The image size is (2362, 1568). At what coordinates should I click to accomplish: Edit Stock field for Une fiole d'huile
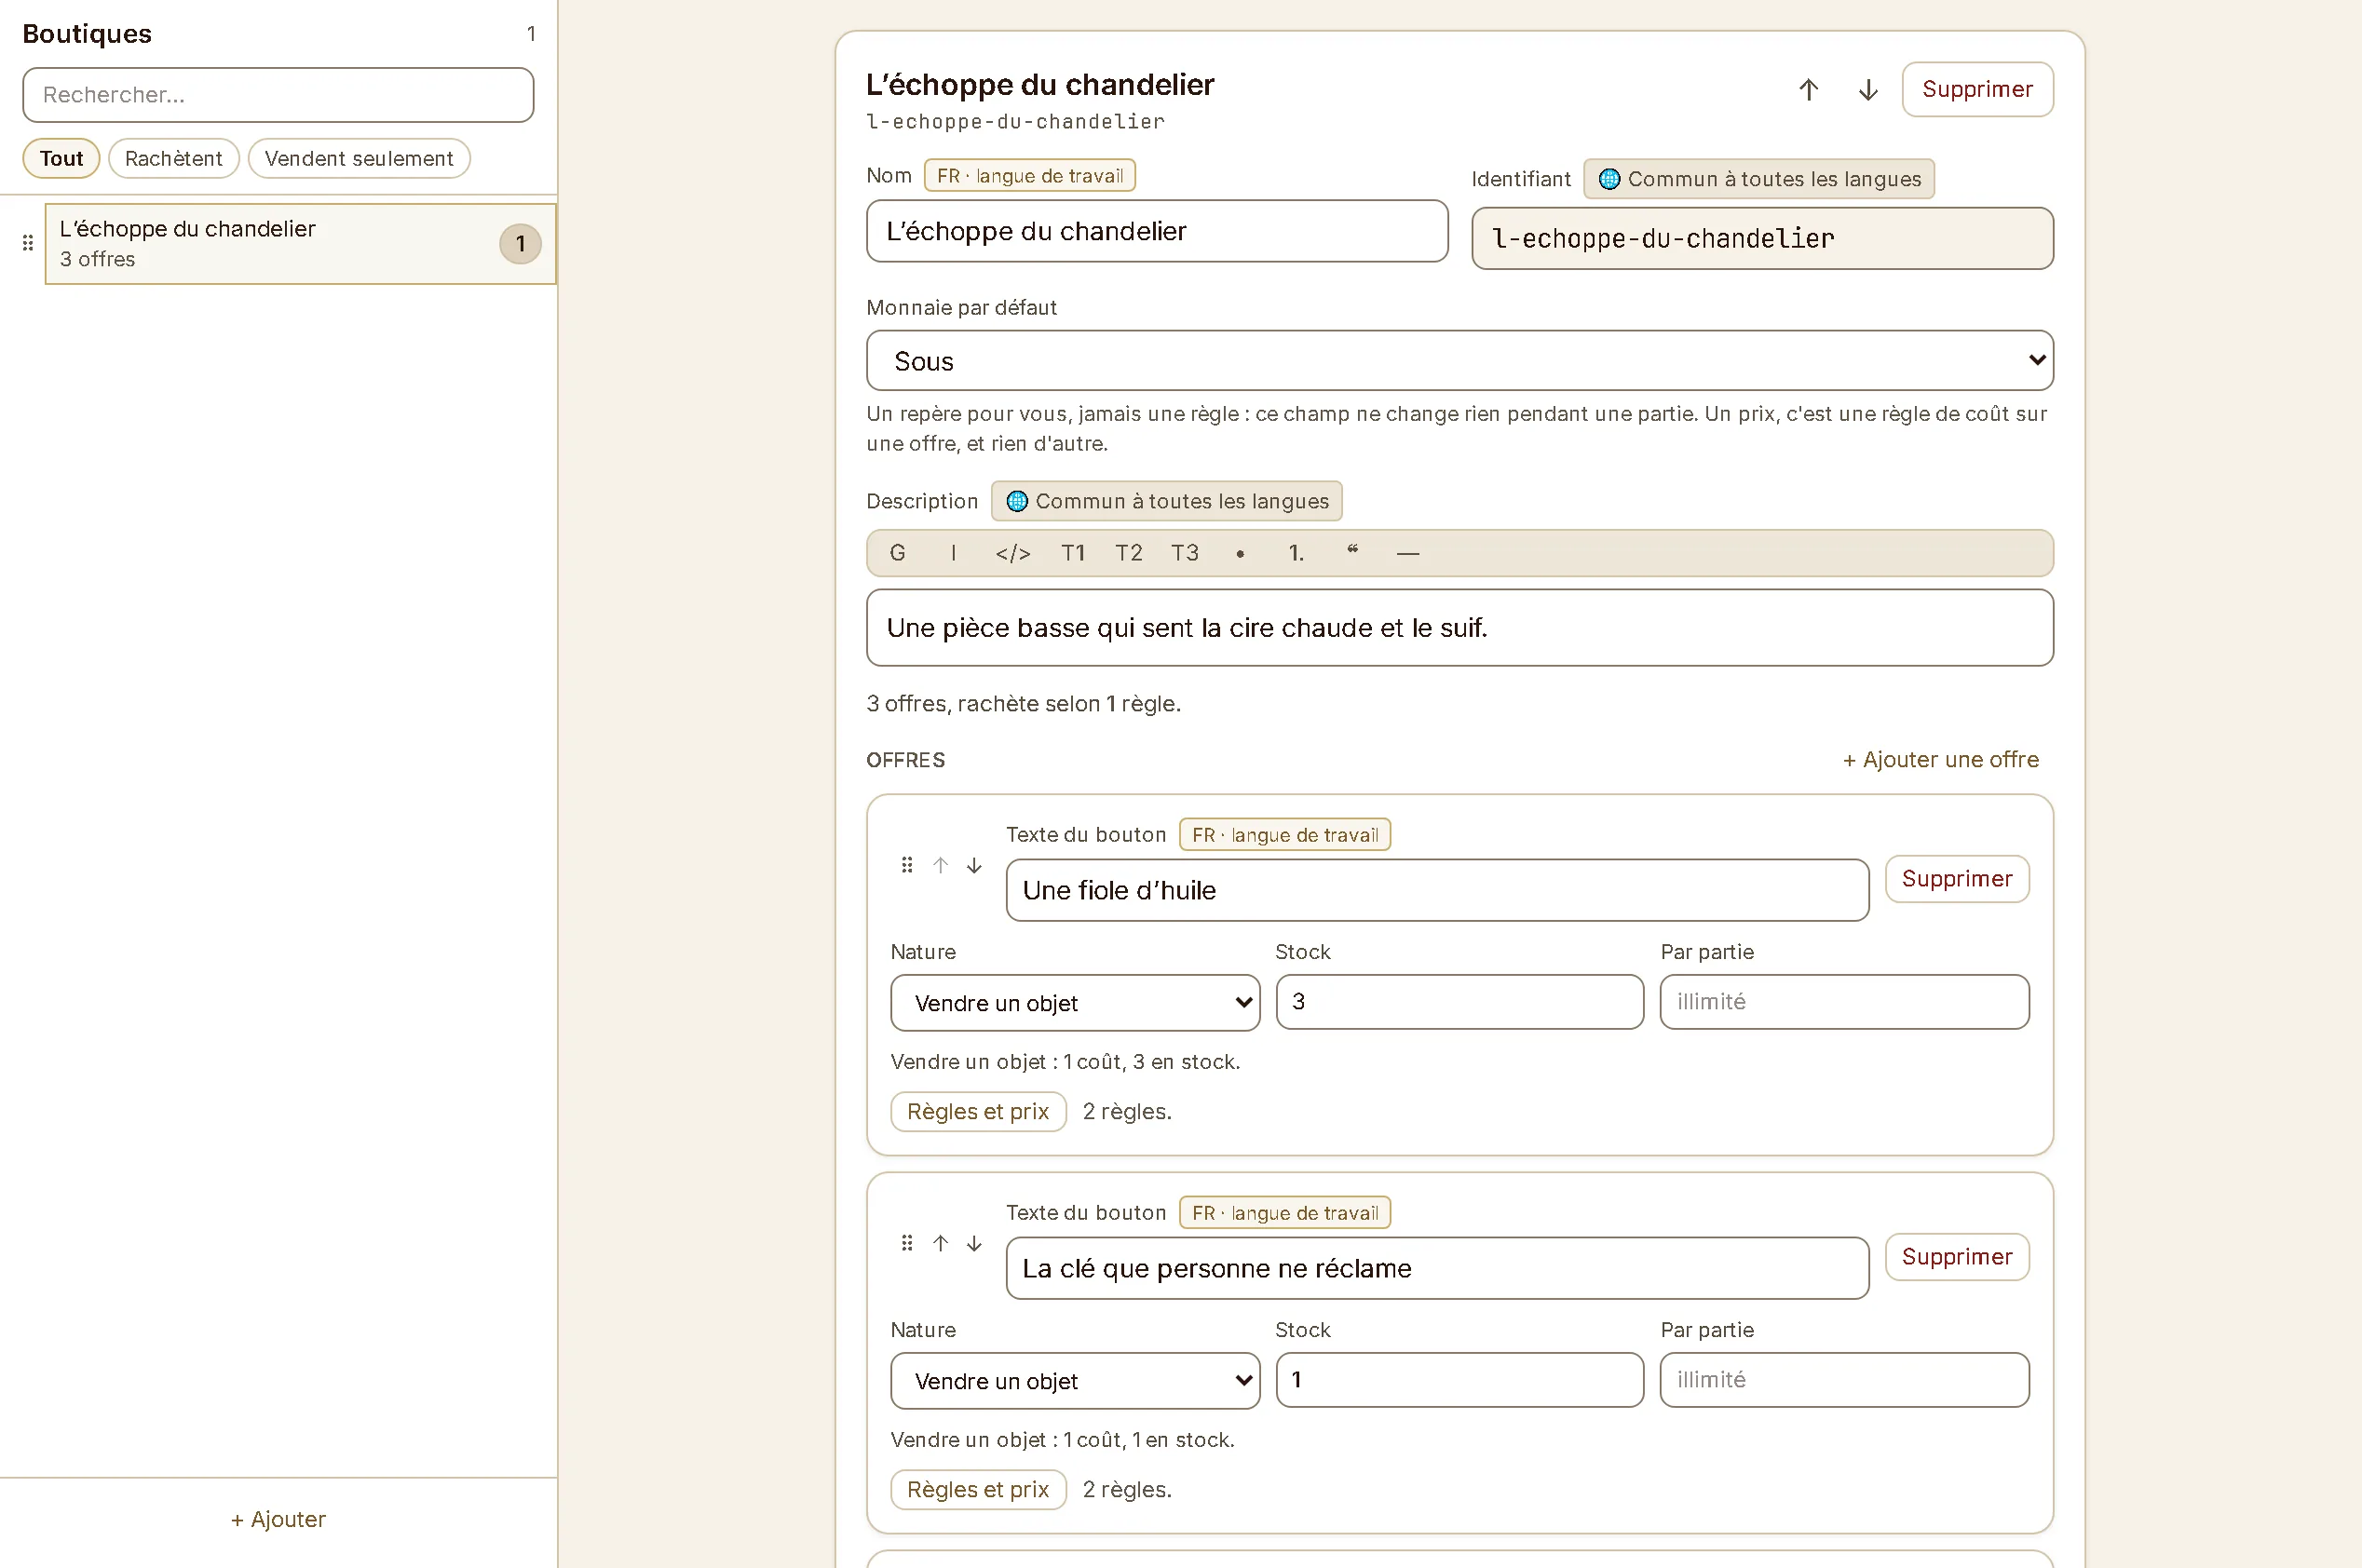pos(1459,1001)
